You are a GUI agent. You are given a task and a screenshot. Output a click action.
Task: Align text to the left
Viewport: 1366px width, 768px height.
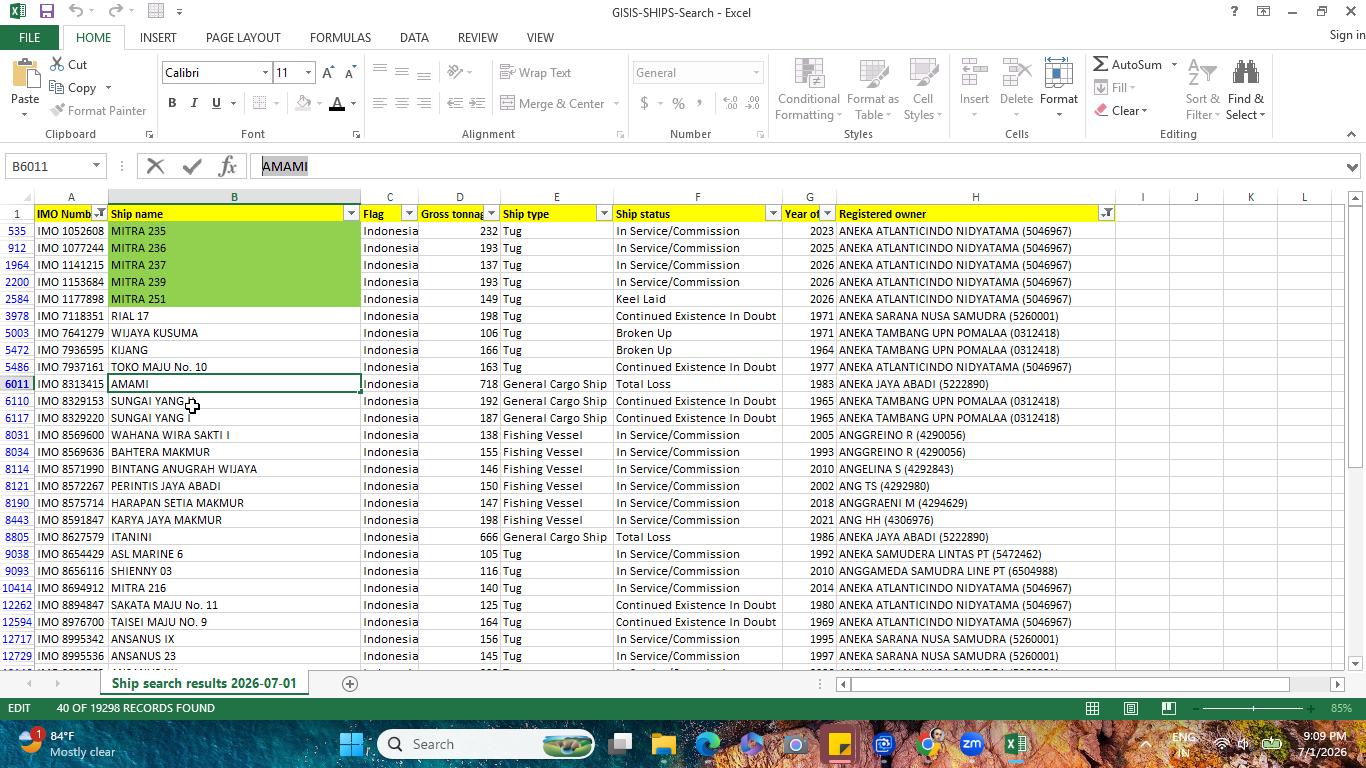[x=379, y=103]
